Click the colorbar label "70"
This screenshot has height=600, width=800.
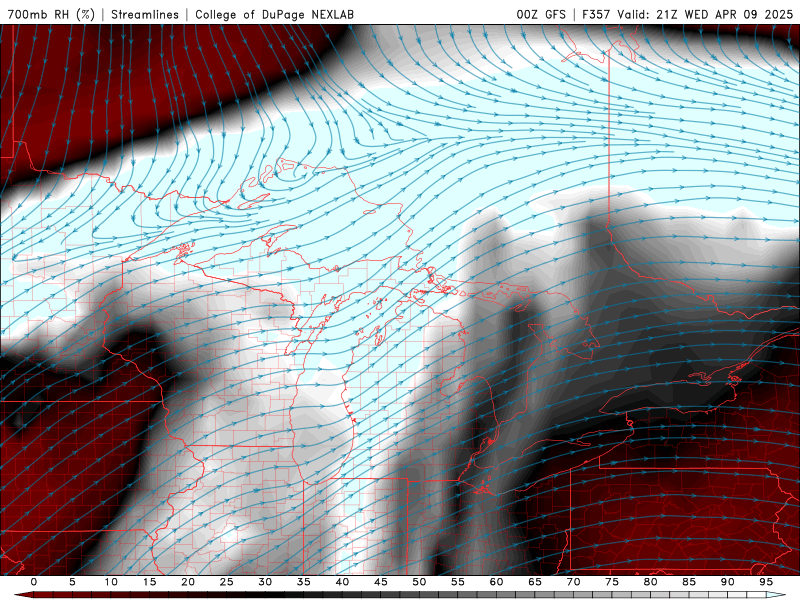point(573,582)
